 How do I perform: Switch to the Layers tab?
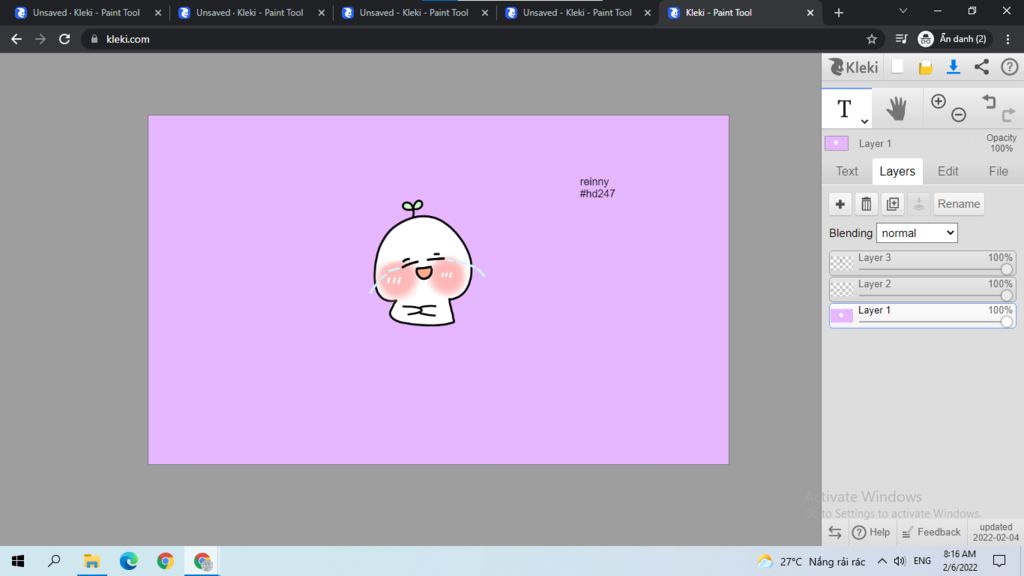point(897,171)
